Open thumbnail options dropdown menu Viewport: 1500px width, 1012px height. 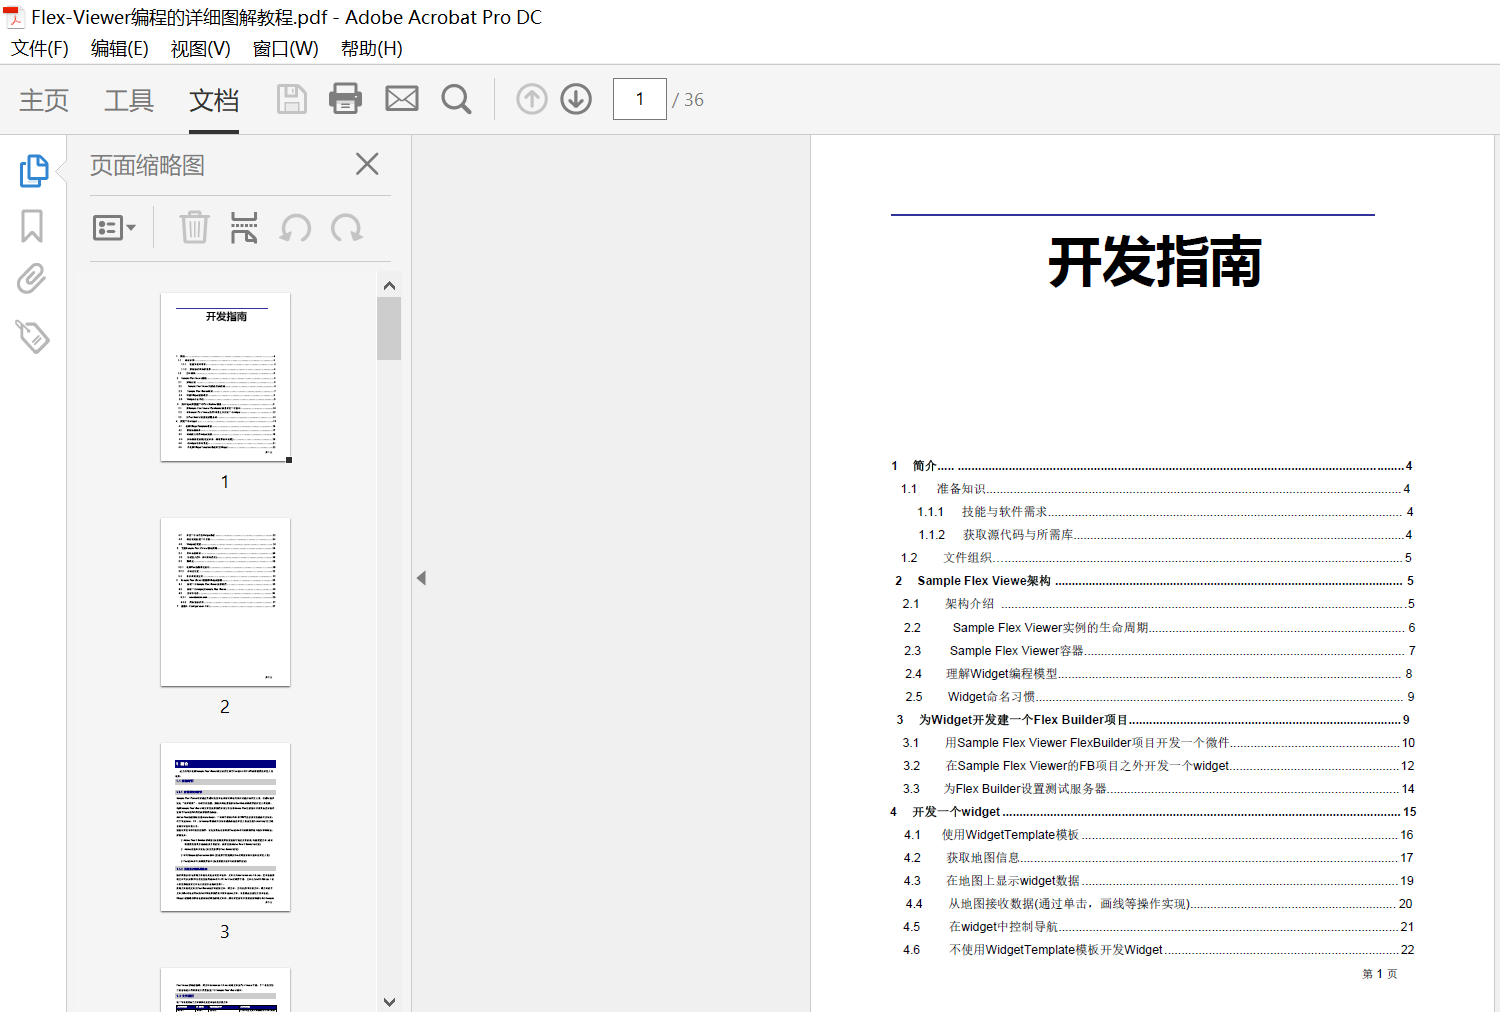click(114, 228)
